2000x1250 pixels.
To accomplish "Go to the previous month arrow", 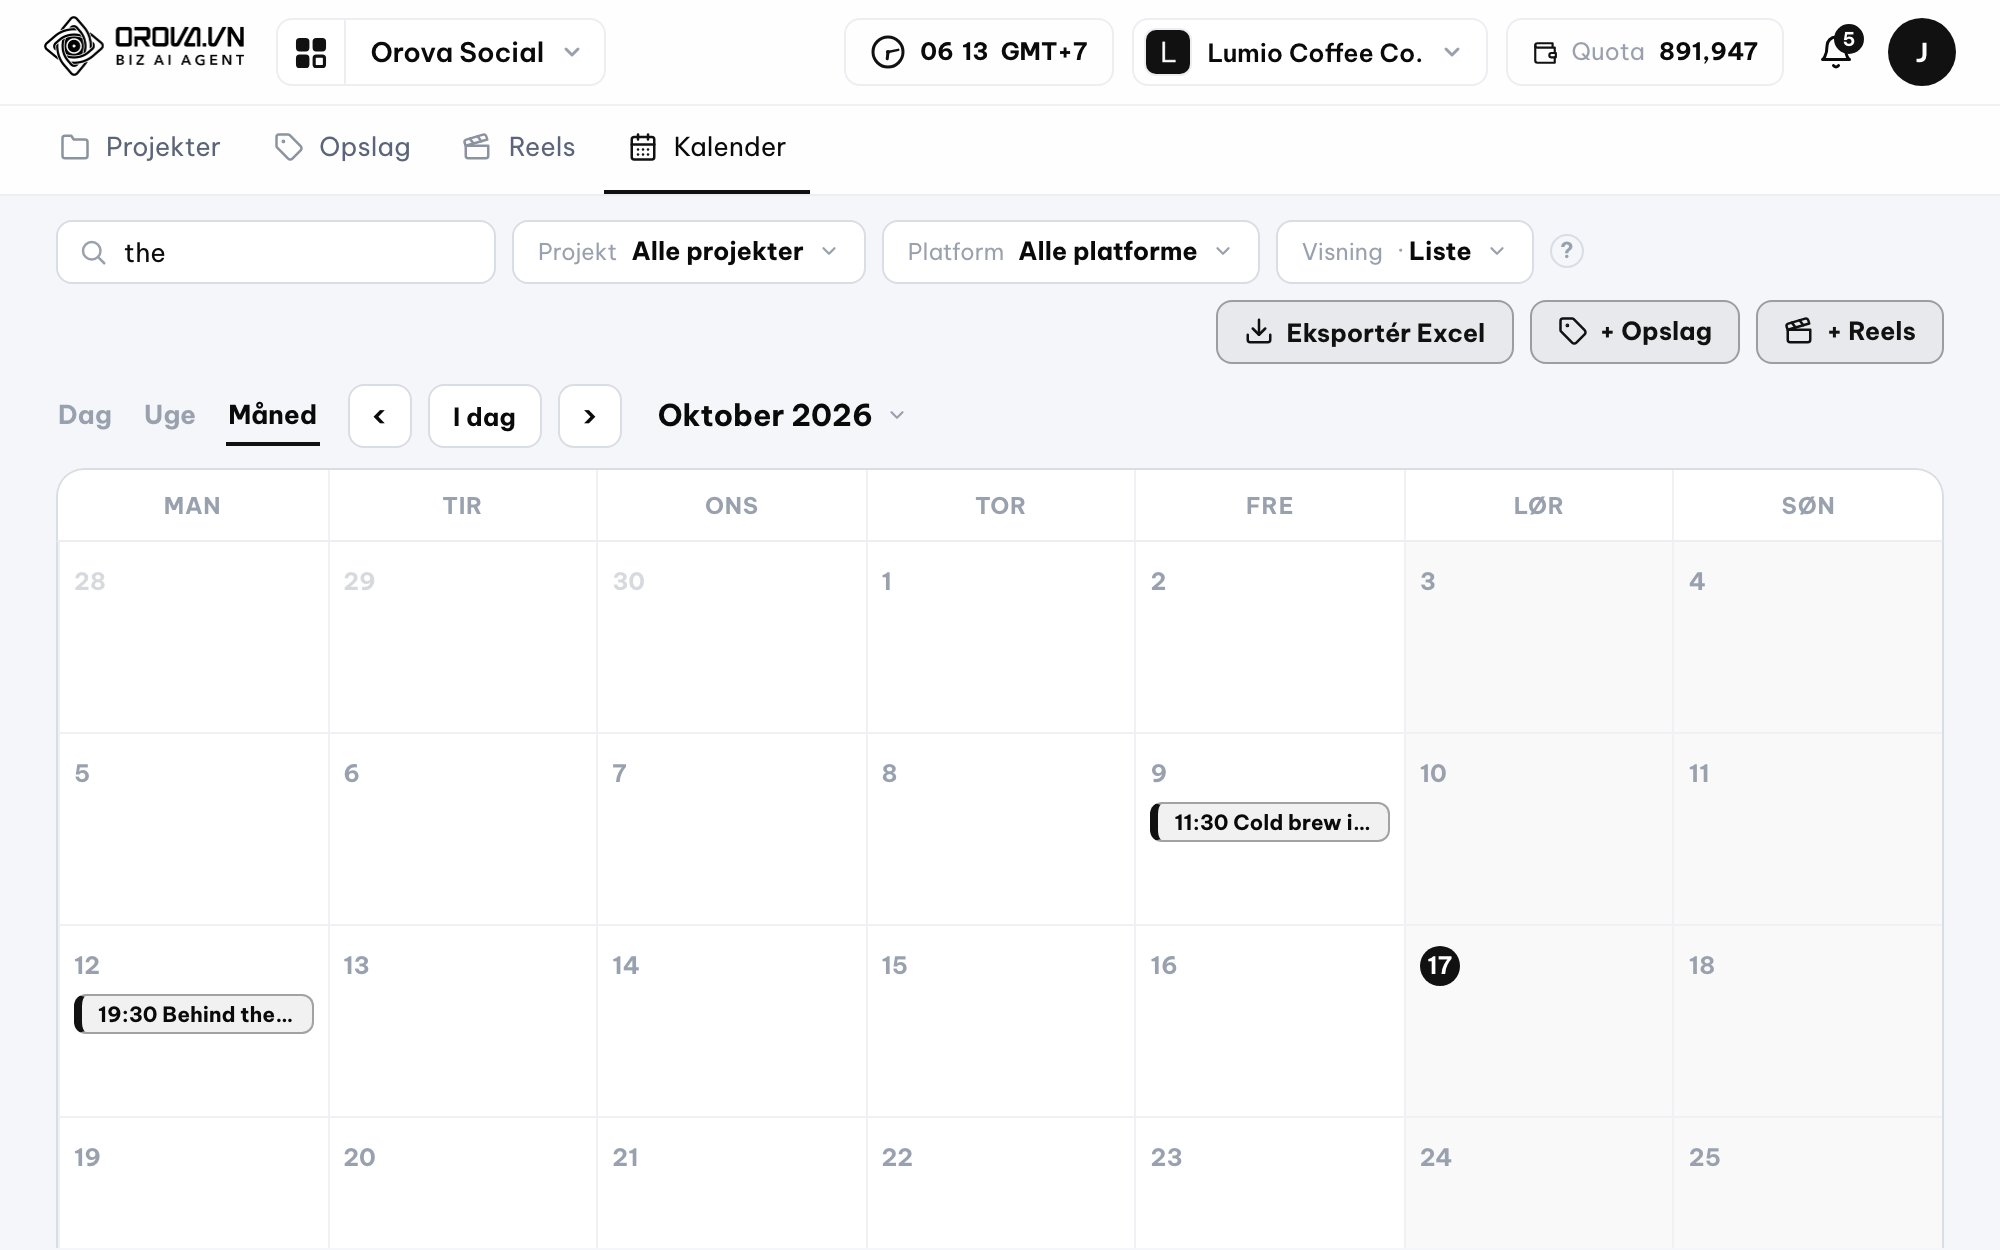I will 379,416.
